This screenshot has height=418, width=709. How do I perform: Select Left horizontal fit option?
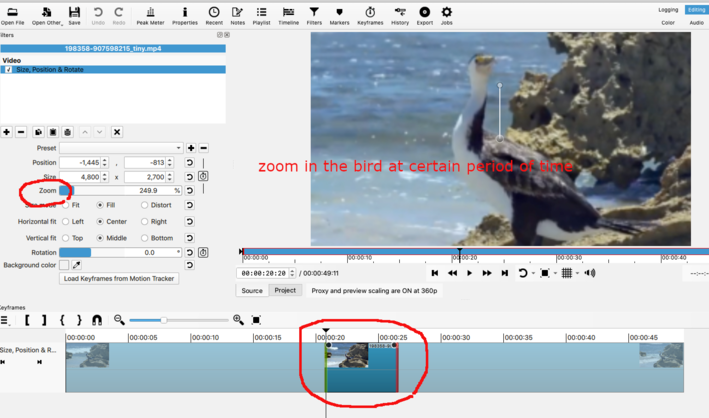tap(66, 221)
